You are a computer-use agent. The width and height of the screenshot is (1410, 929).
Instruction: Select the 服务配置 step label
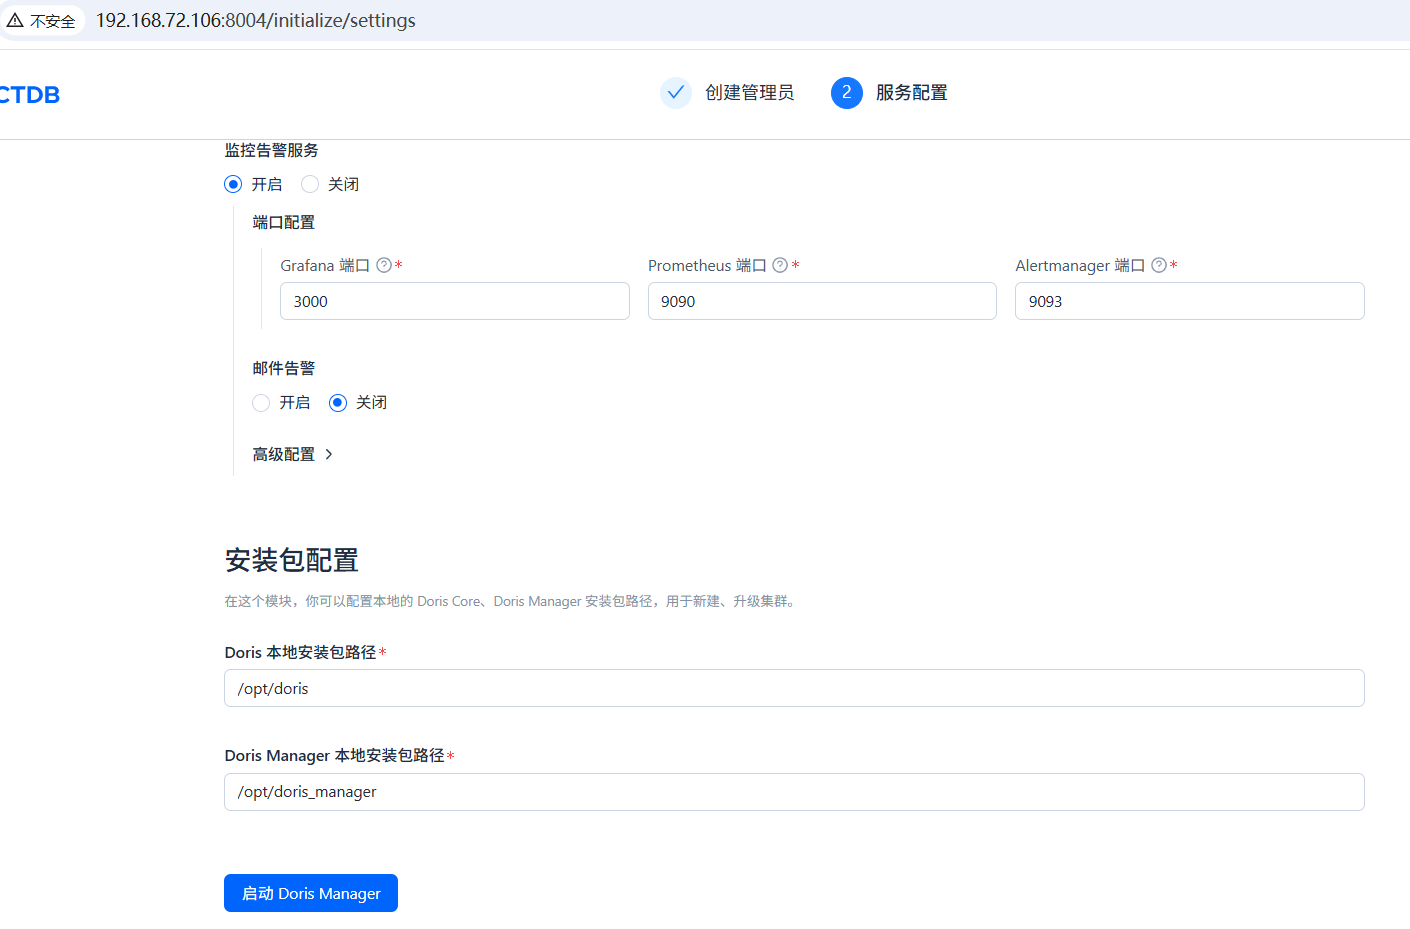[911, 93]
